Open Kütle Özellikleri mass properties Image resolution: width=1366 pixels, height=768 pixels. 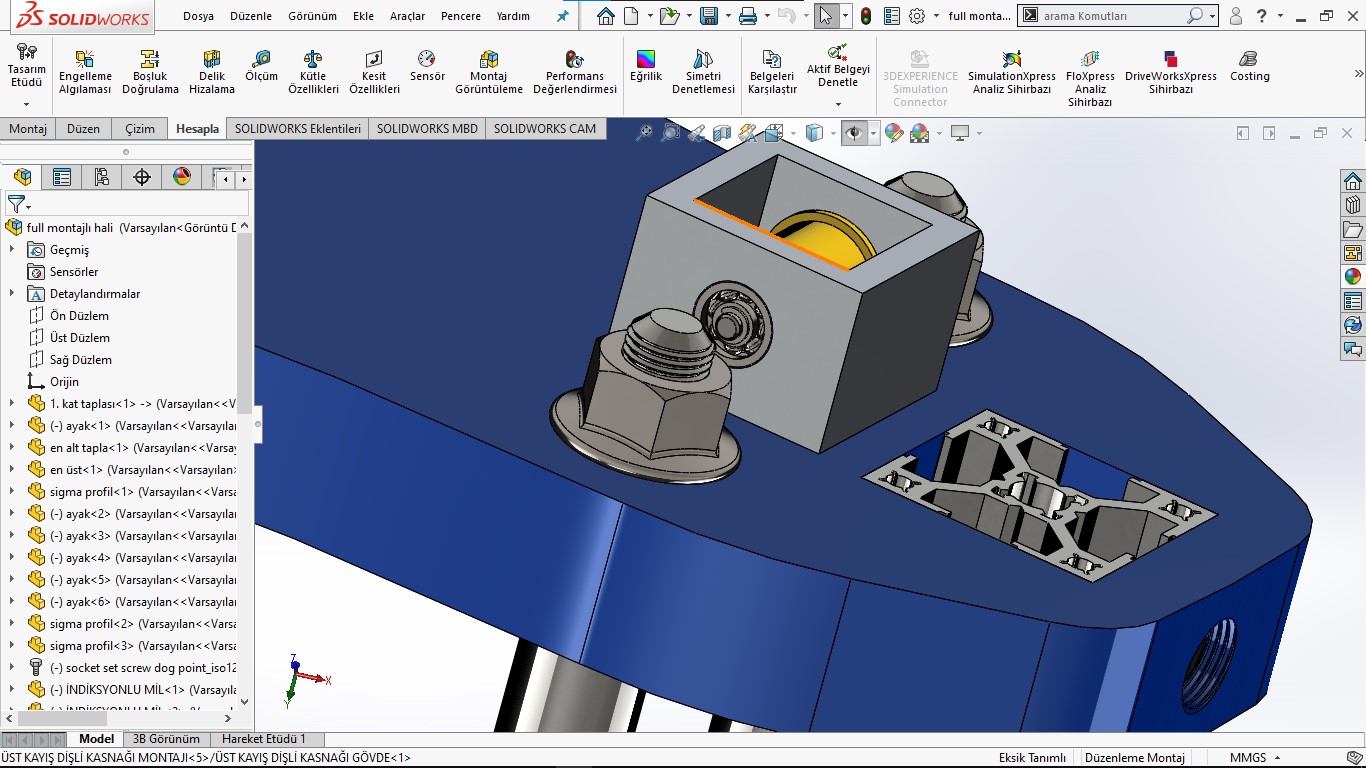(314, 72)
